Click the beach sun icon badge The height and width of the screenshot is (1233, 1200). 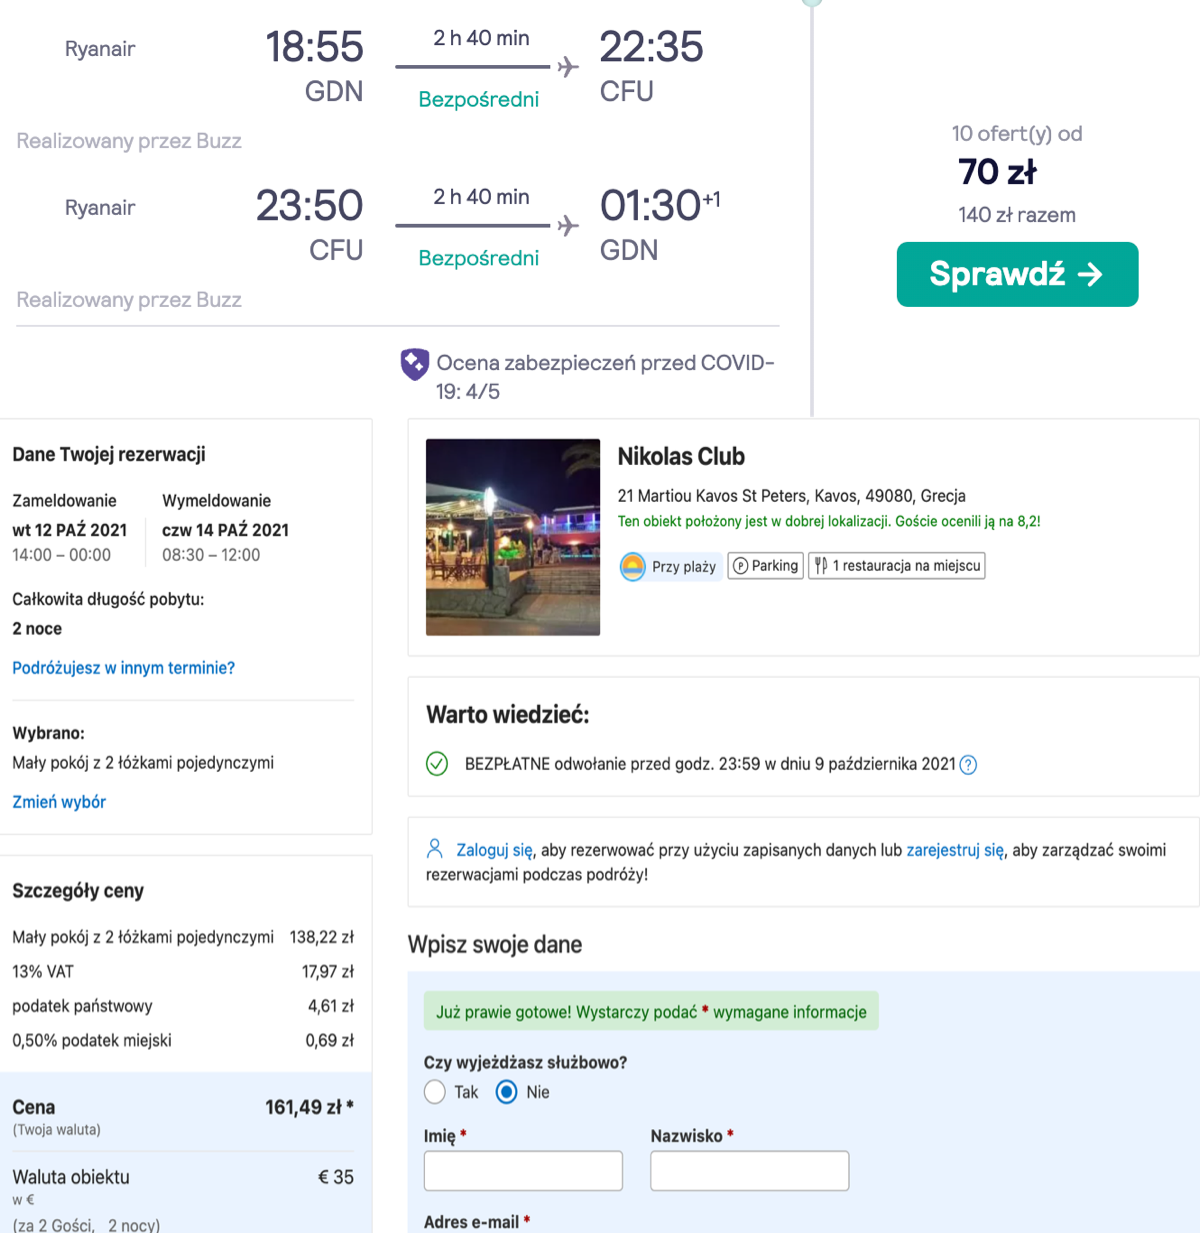coord(633,567)
